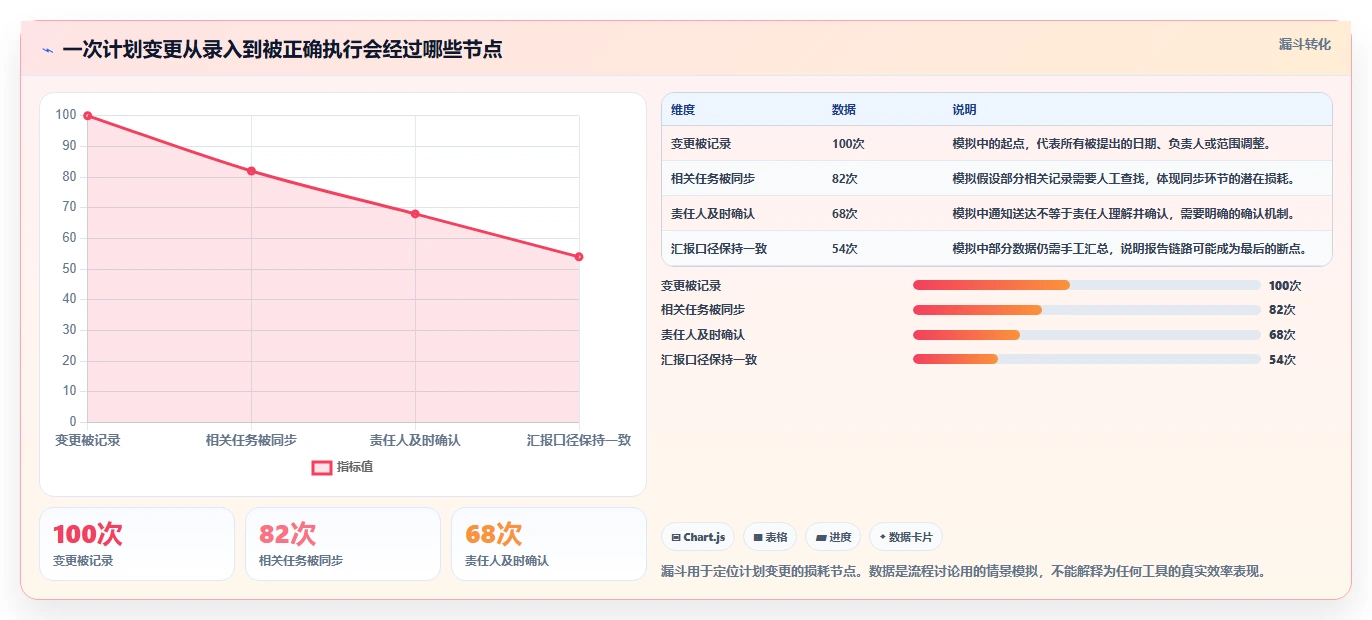Screen dimensions: 1372x620
Task: Click the 数据卡片 chip
Action: [x=906, y=537]
